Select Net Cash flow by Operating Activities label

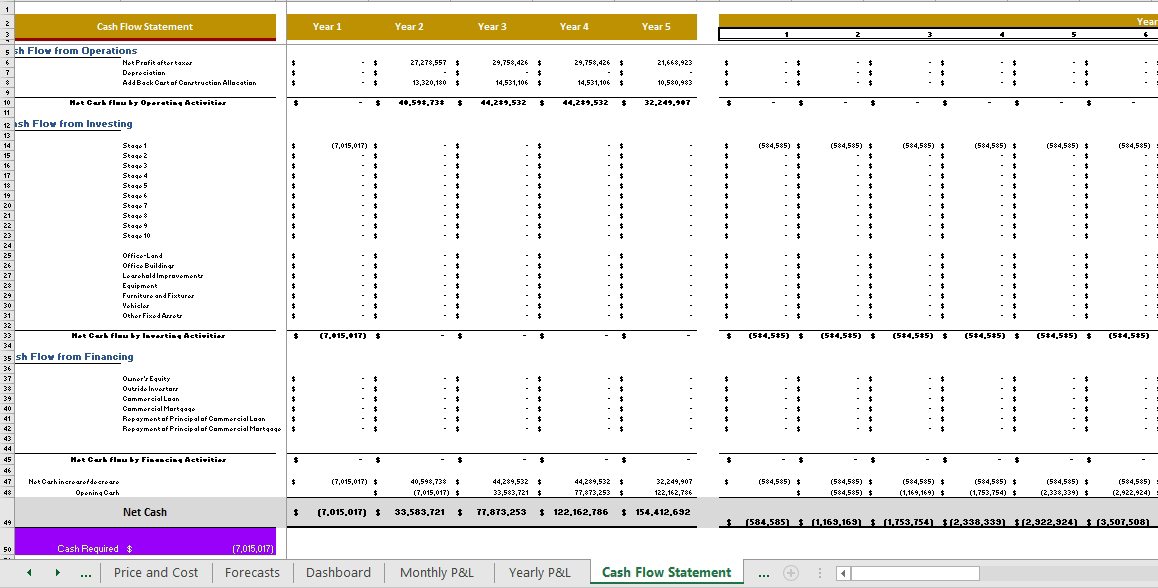[x=148, y=103]
